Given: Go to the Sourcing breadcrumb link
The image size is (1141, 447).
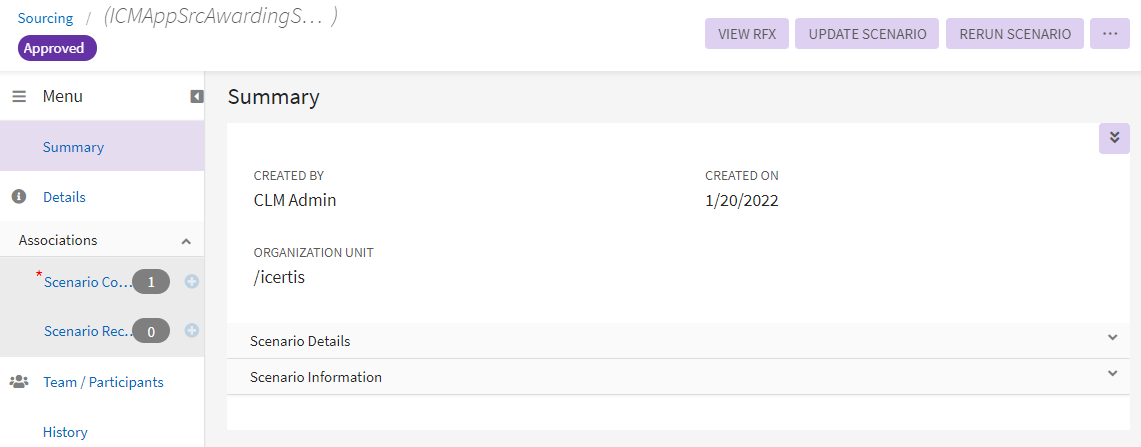Looking at the screenshot, I should (45, 18).
